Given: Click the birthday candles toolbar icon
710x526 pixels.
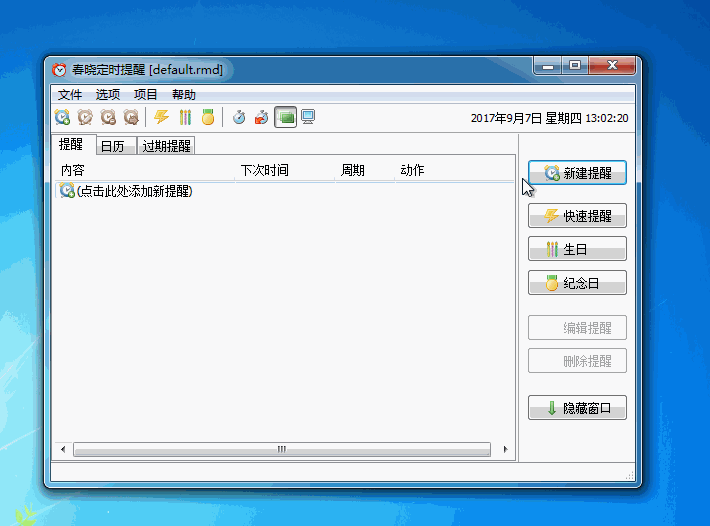Looking at the screenshot, I should click(x=185, y=117).
